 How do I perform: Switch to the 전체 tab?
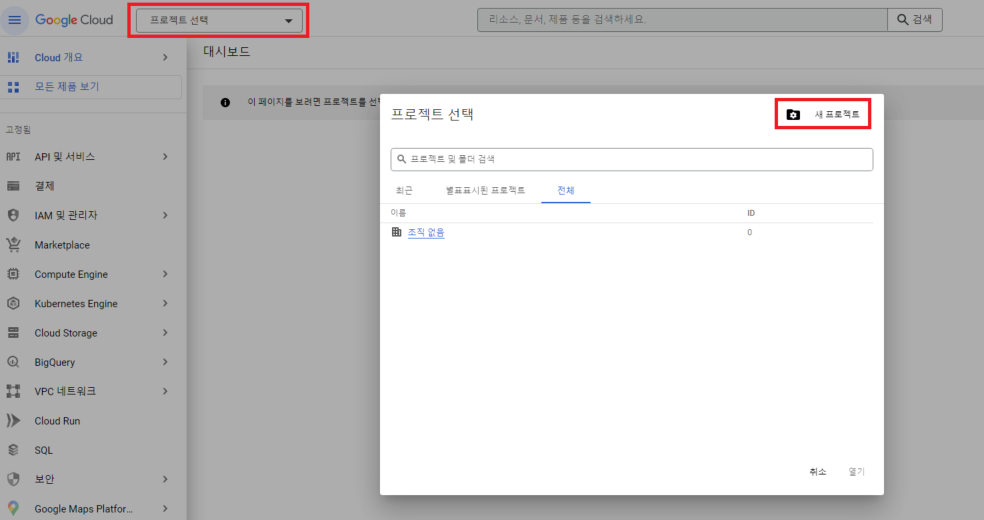[x=565, y=190]
